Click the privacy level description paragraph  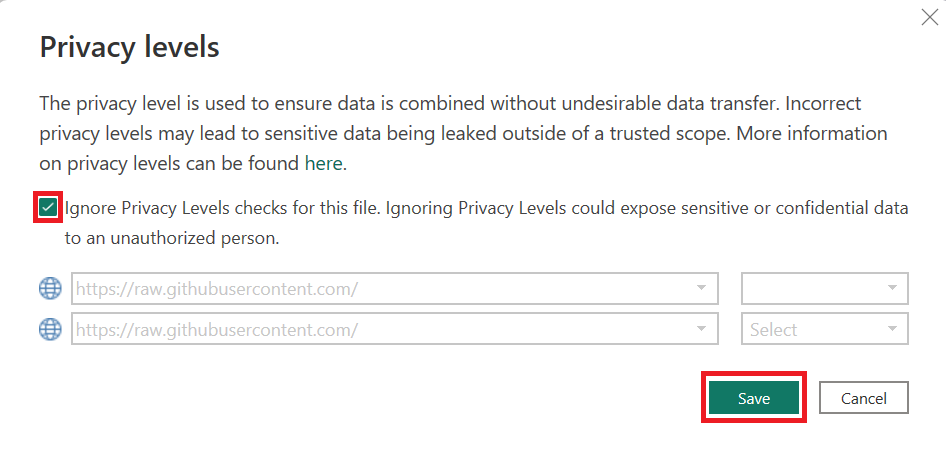coord(449,132)
